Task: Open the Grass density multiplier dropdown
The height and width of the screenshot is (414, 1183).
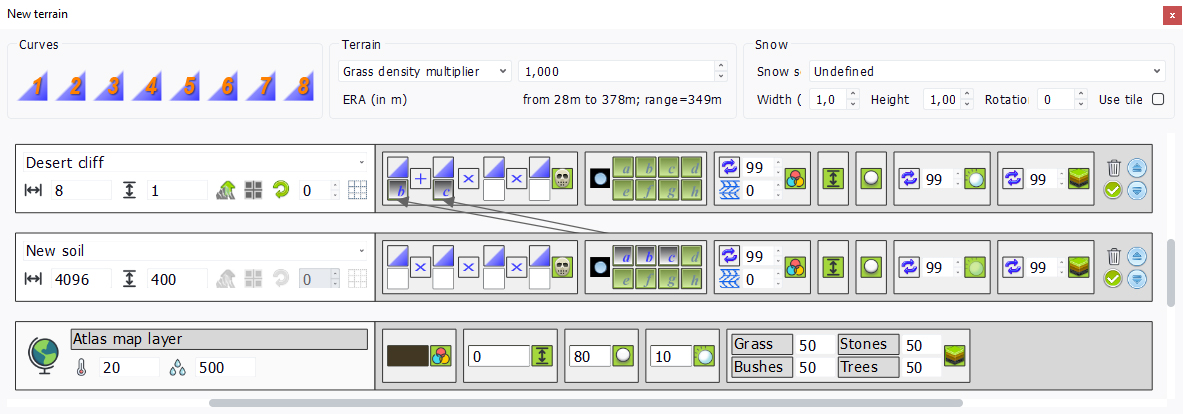Action: tap(425, 71)
